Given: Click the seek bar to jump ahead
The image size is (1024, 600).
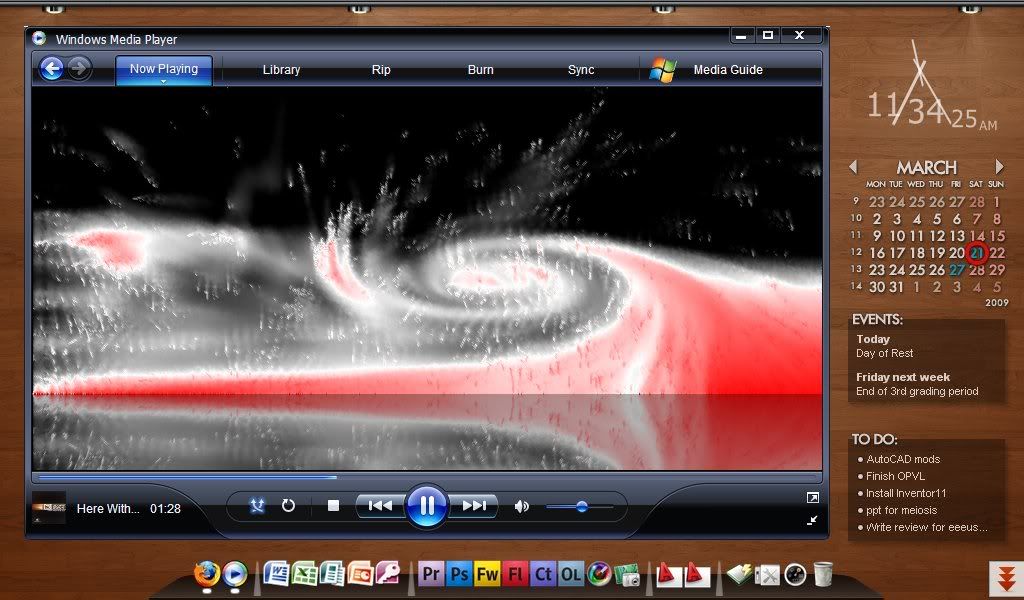Looking at the screenshot, I should (426, 477).
